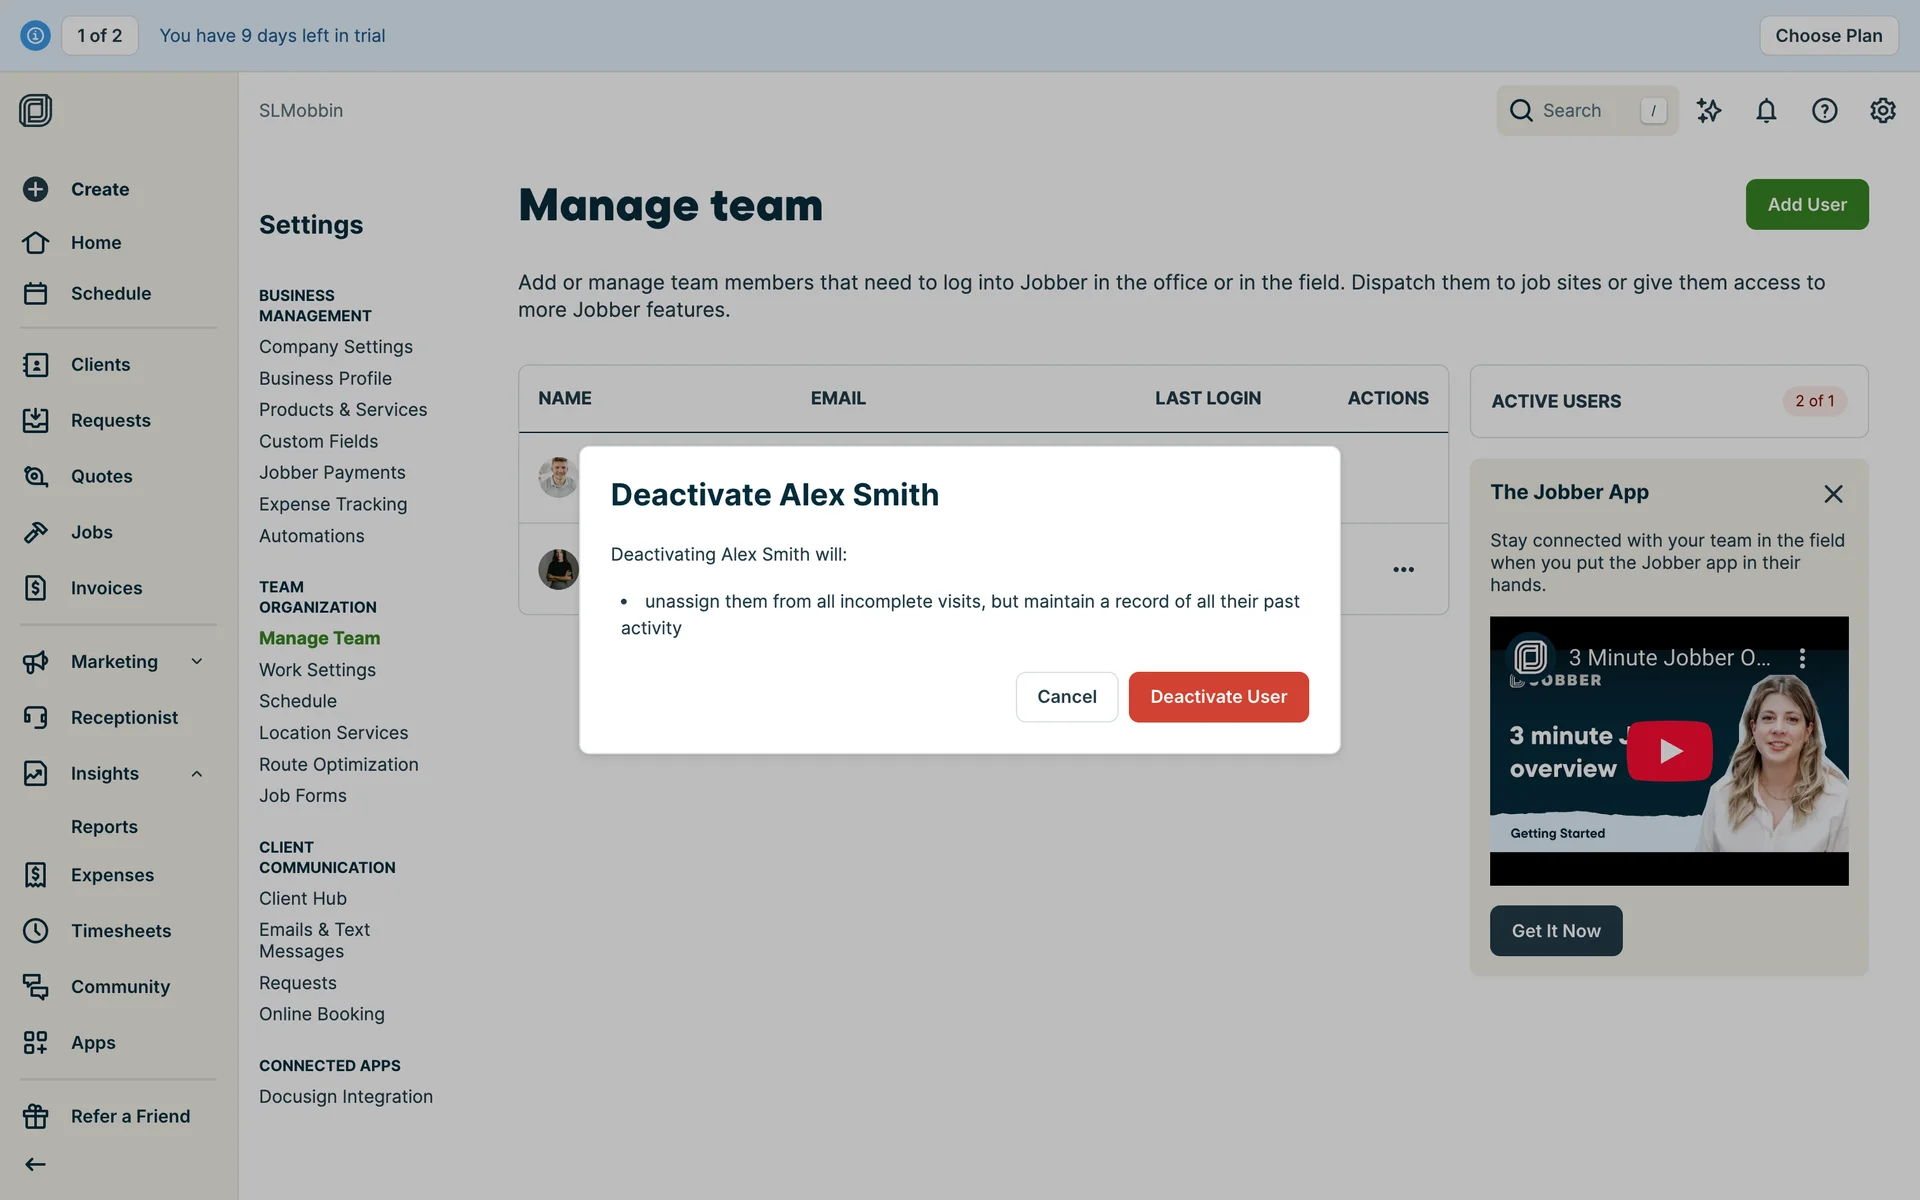Click the Create plus icon
The width and height of the screenshot is (1920, 1200).
coord(36,189)
